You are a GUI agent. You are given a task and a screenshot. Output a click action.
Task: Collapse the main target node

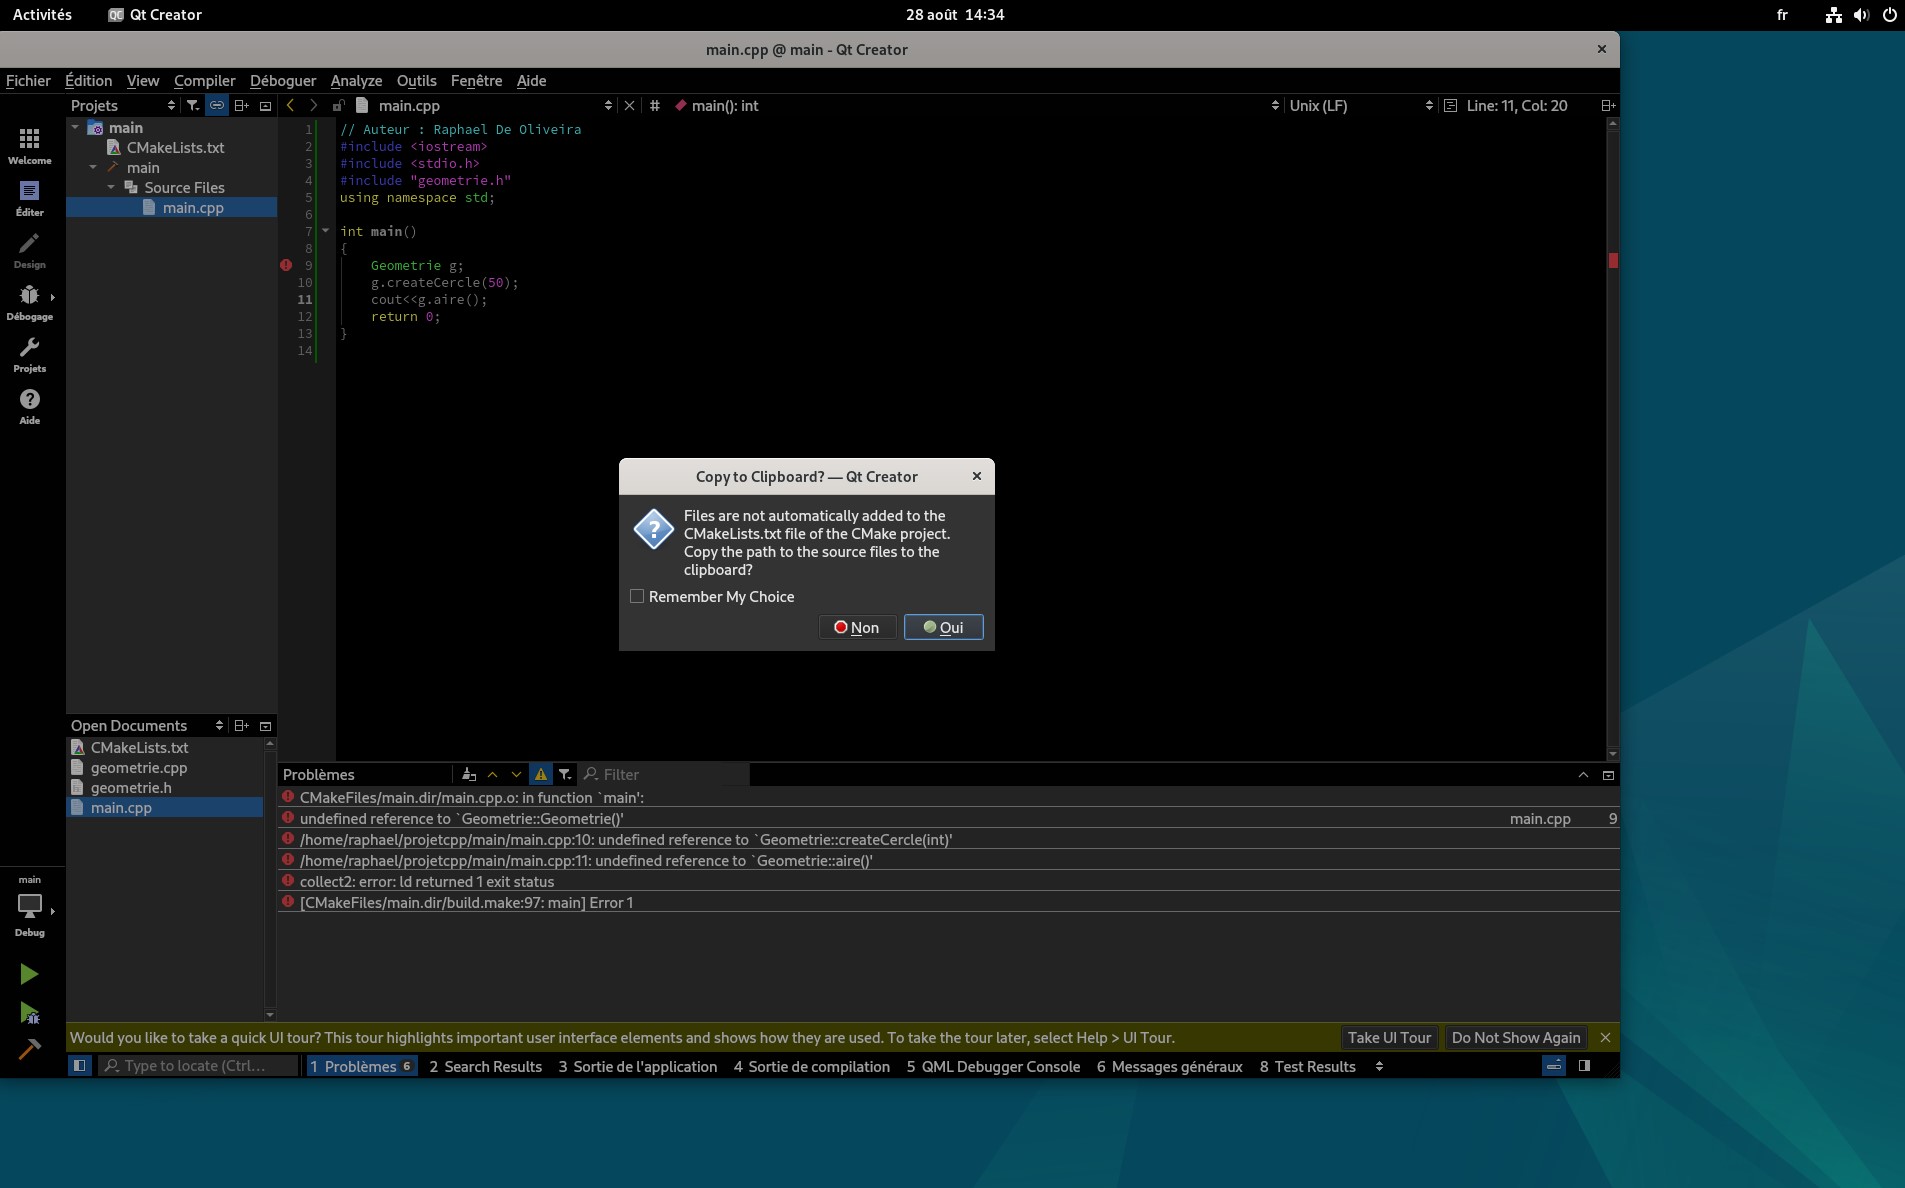[x=93, y=167]
